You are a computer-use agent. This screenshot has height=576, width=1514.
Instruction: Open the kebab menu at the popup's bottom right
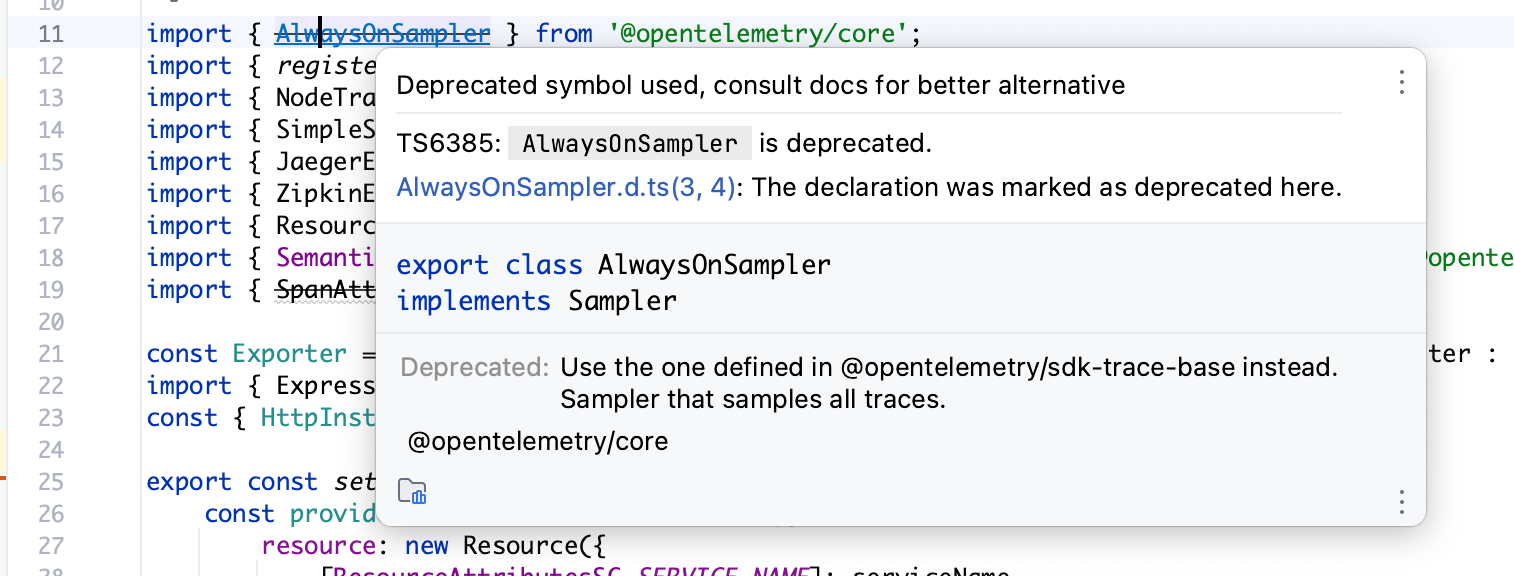tap(1401, 501)
